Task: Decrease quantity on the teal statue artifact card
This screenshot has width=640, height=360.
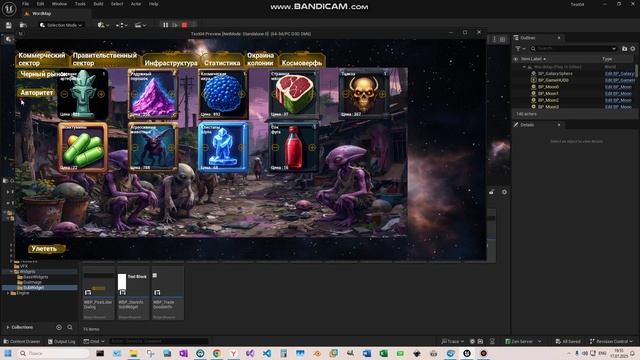Action: coord(64,94)
